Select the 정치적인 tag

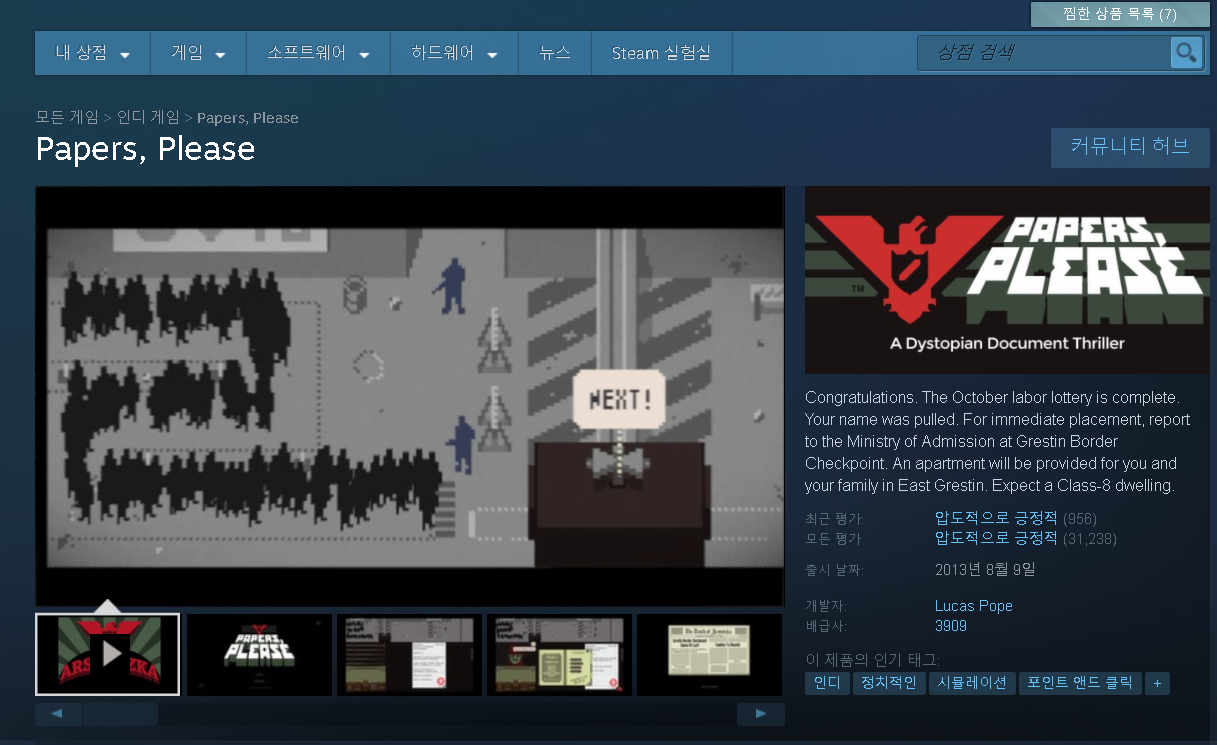(889, 683)
